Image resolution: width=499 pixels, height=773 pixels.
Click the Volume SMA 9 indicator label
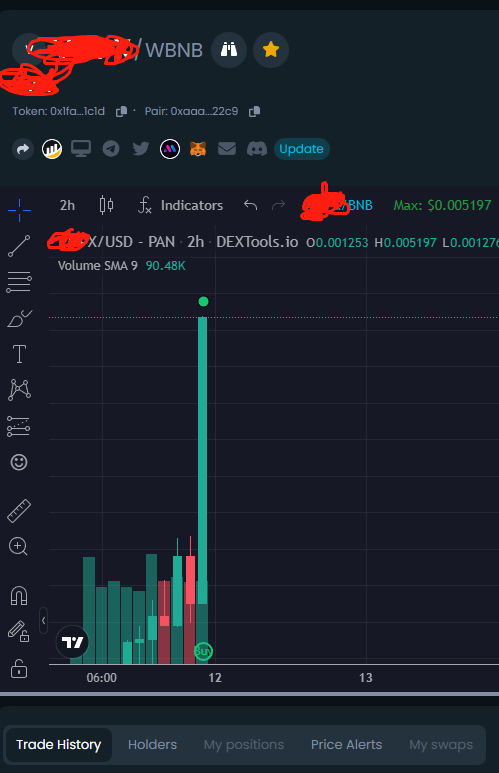click(98, 266)
